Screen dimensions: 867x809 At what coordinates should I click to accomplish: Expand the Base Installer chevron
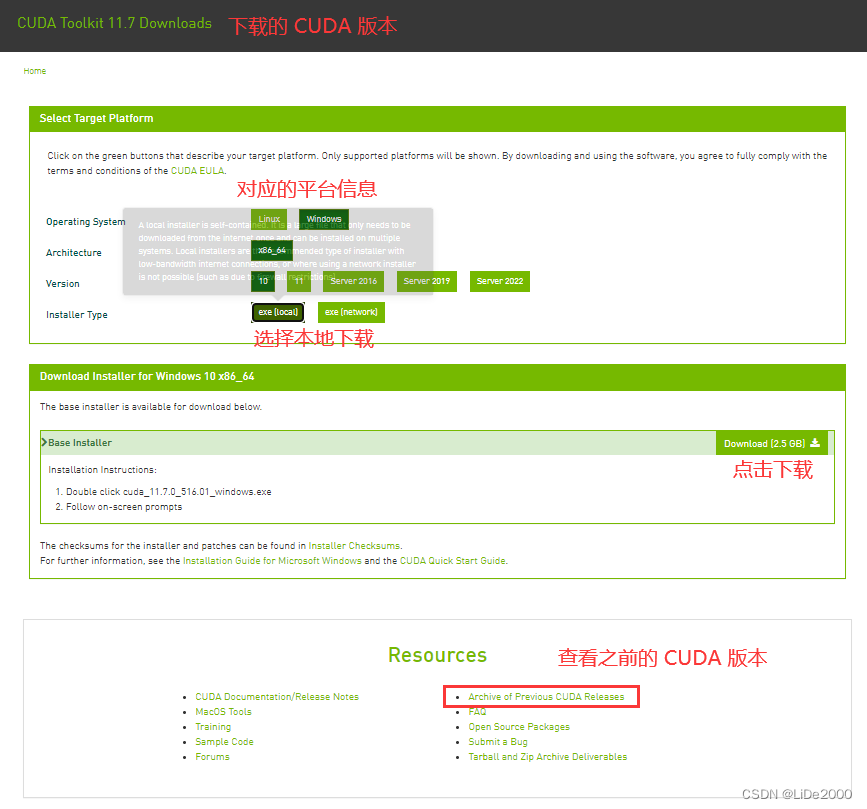point(44,442)
